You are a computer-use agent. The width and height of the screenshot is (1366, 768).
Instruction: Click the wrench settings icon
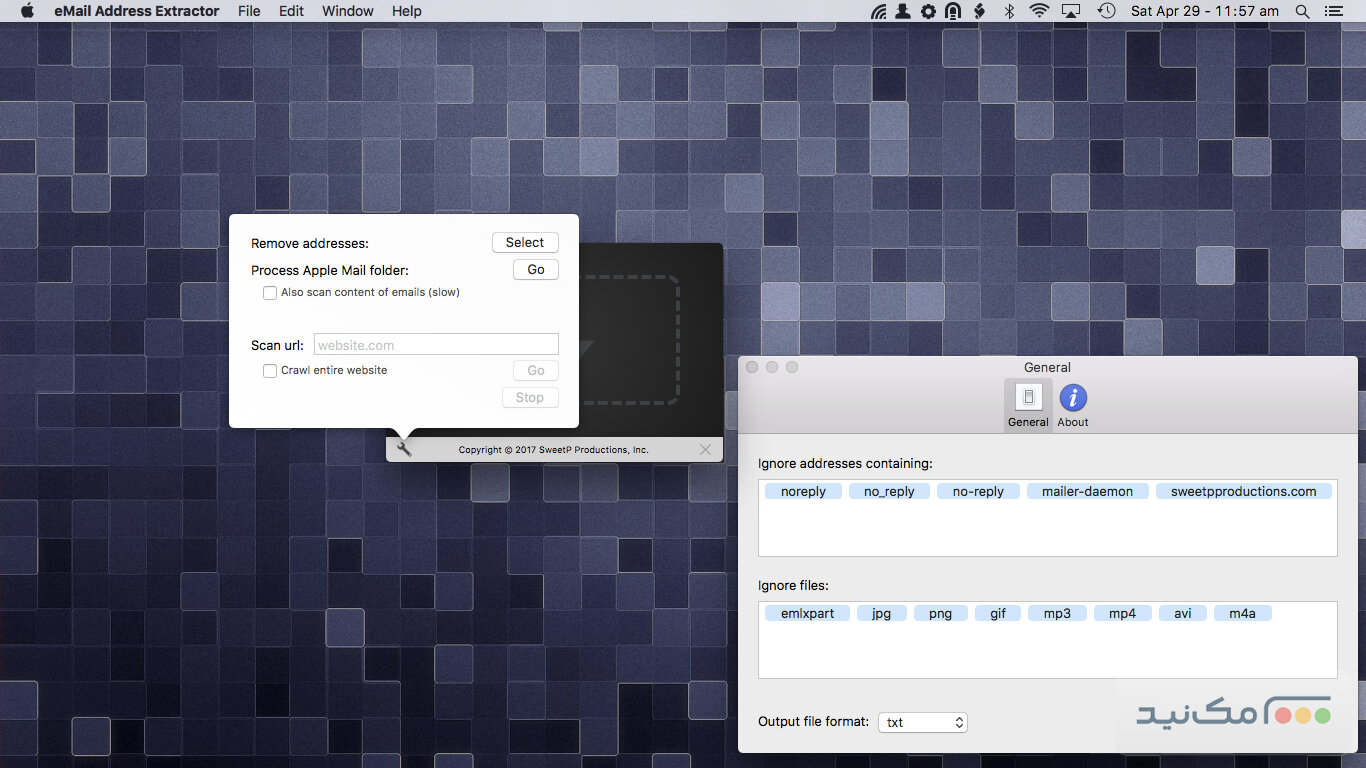pos(404,450)
